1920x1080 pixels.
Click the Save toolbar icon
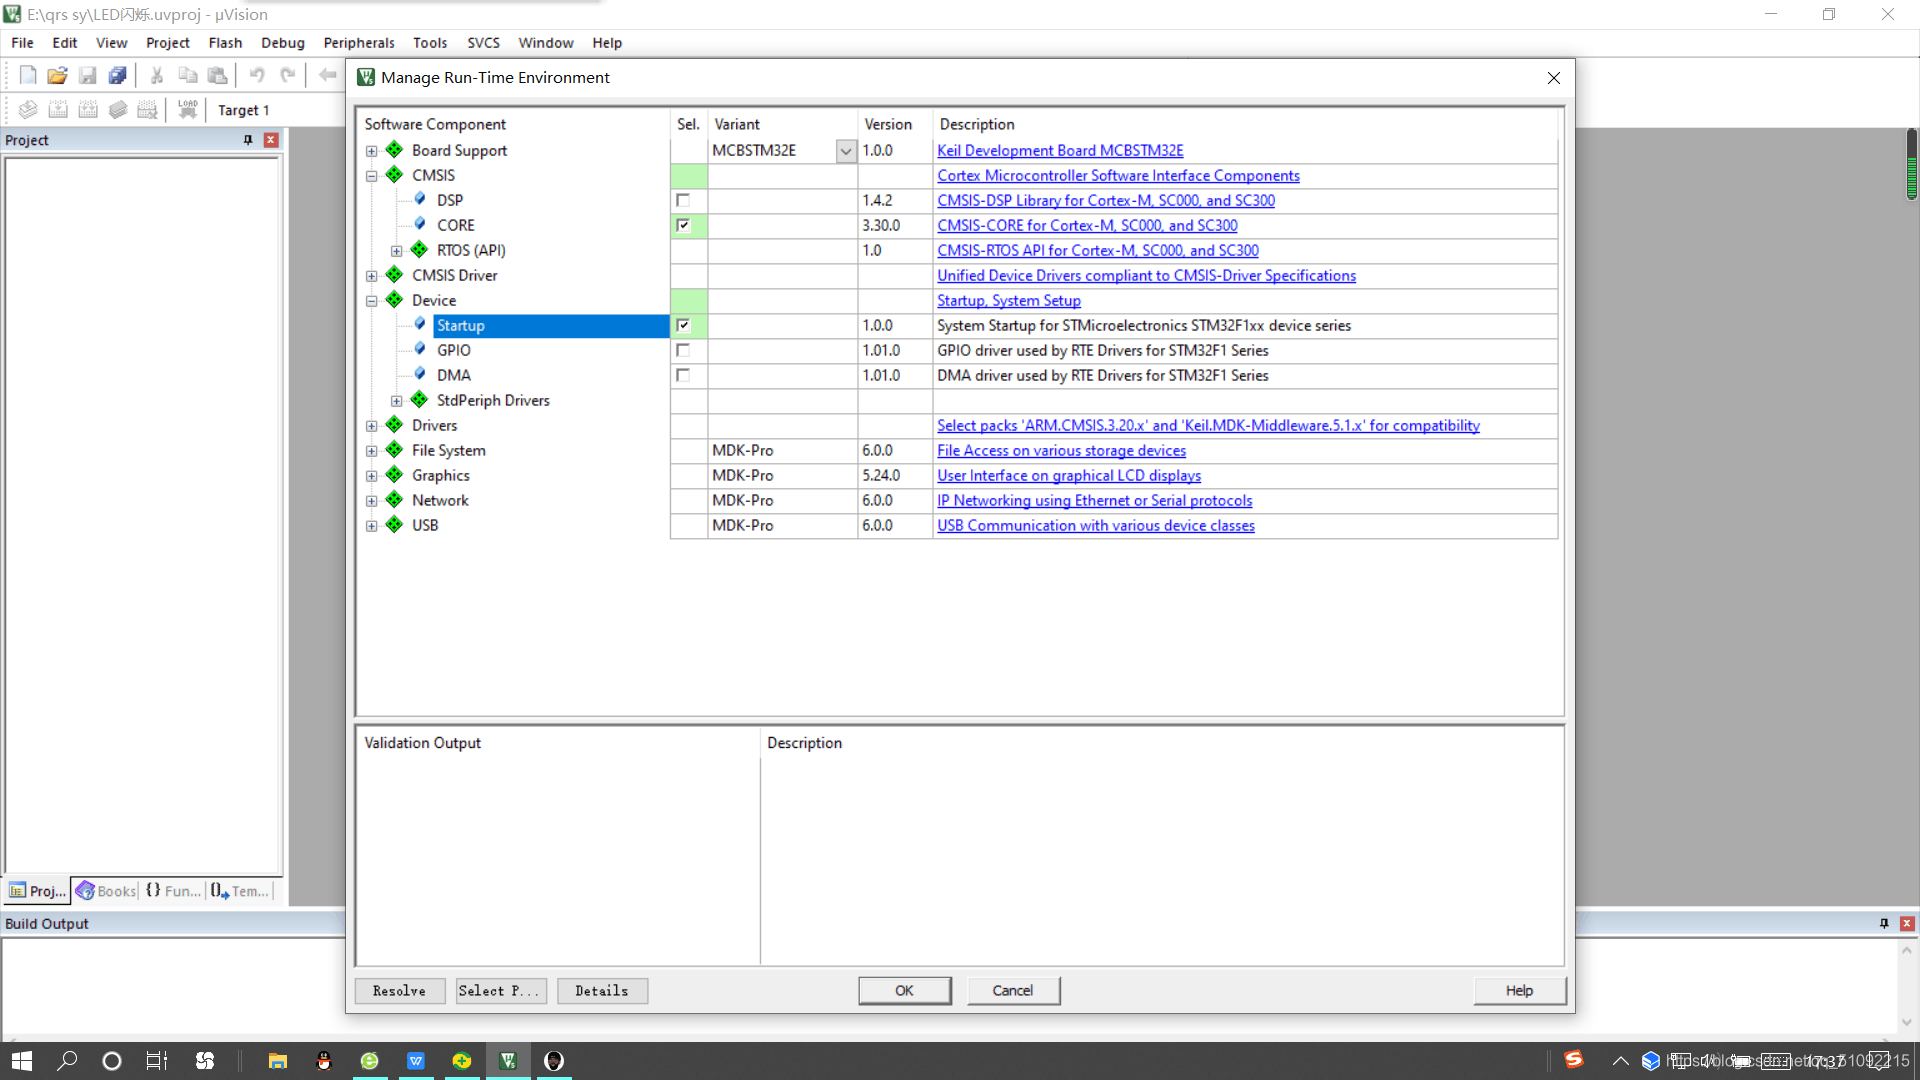pyautogui.click(x=88, y=75)
